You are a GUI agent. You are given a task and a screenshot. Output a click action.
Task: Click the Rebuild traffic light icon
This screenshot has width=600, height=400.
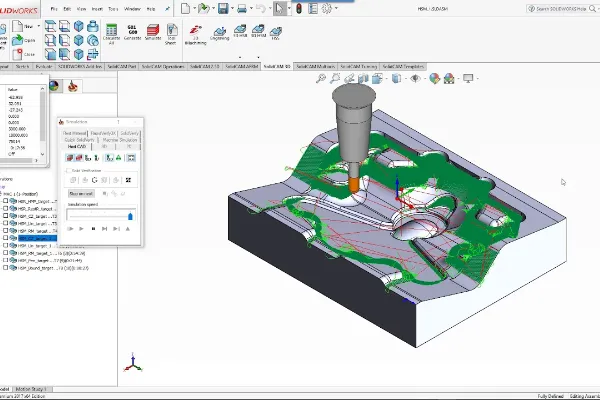[299, 8]
